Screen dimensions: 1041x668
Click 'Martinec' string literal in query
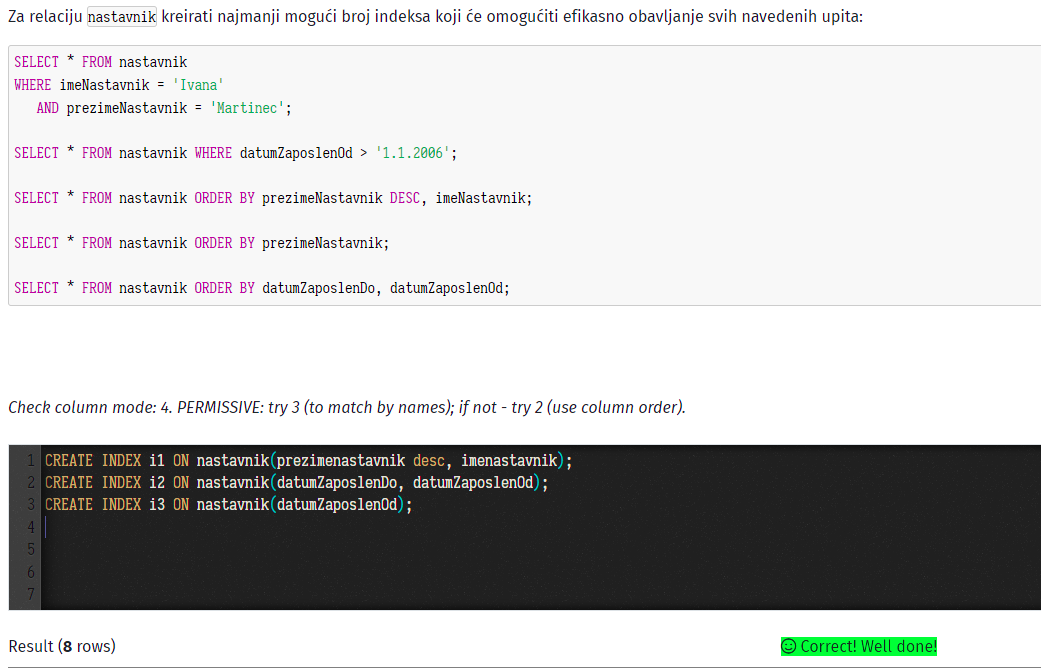coord(247,108)
